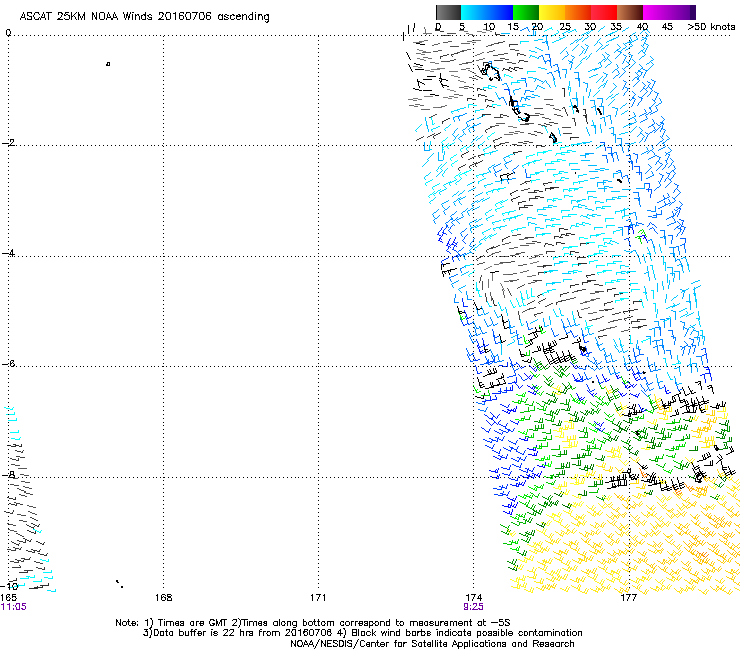Click the "45" legend scale label
The image size is (740, 650).
pos(667,27)
